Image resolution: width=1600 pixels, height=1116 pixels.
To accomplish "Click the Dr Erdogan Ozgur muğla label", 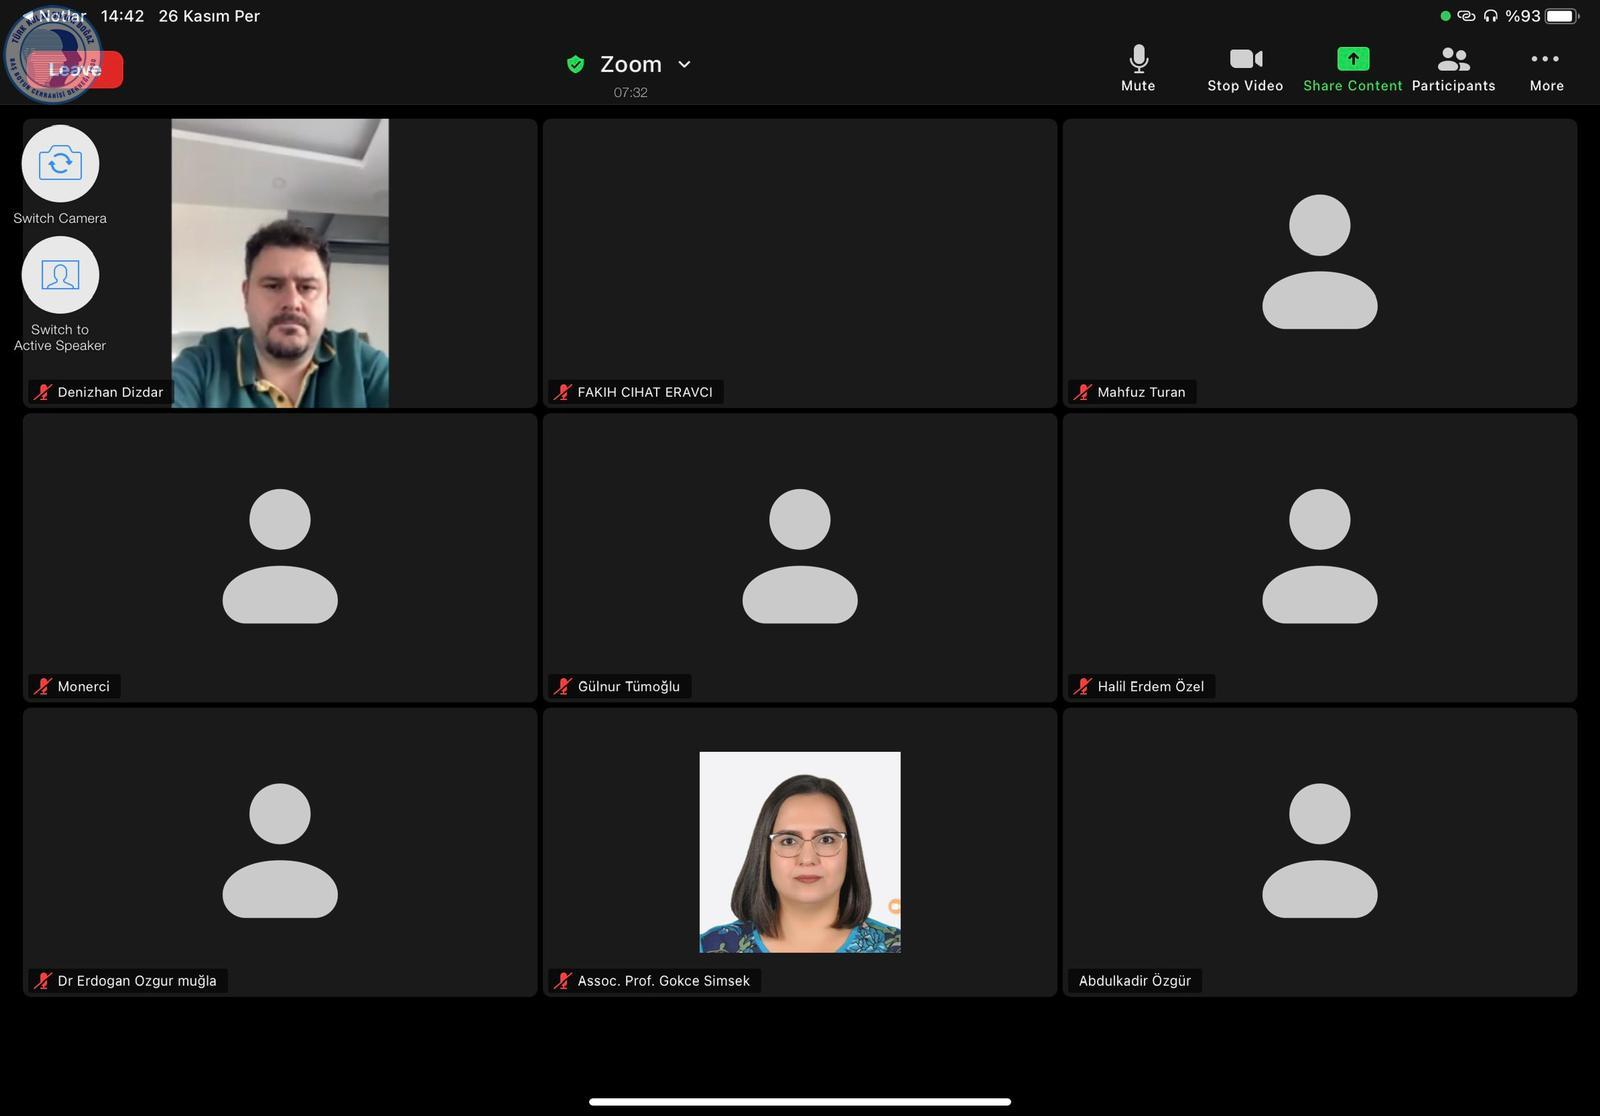I will (x=137, y=981).
